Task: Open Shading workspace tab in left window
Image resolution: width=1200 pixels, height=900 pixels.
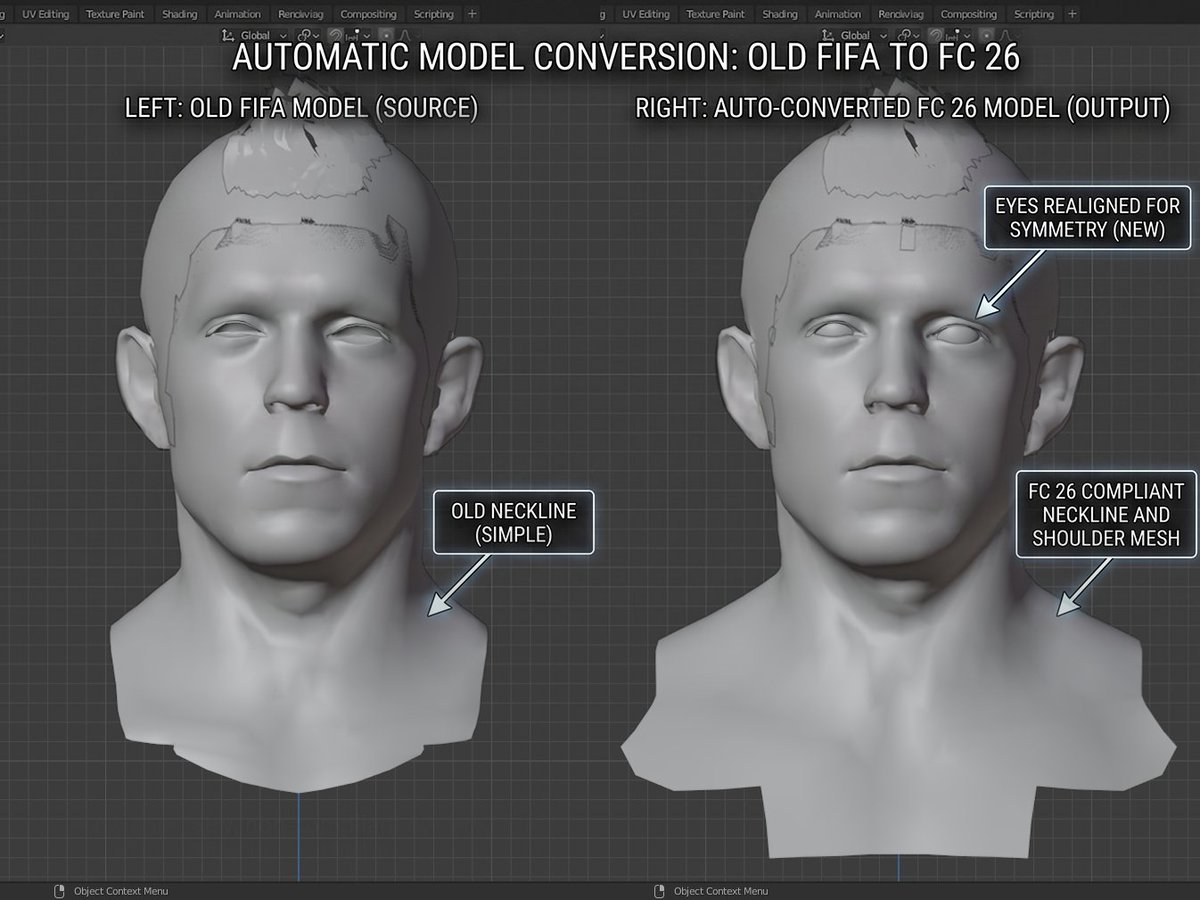Action: pyautogui.click(x=180, y=14)
